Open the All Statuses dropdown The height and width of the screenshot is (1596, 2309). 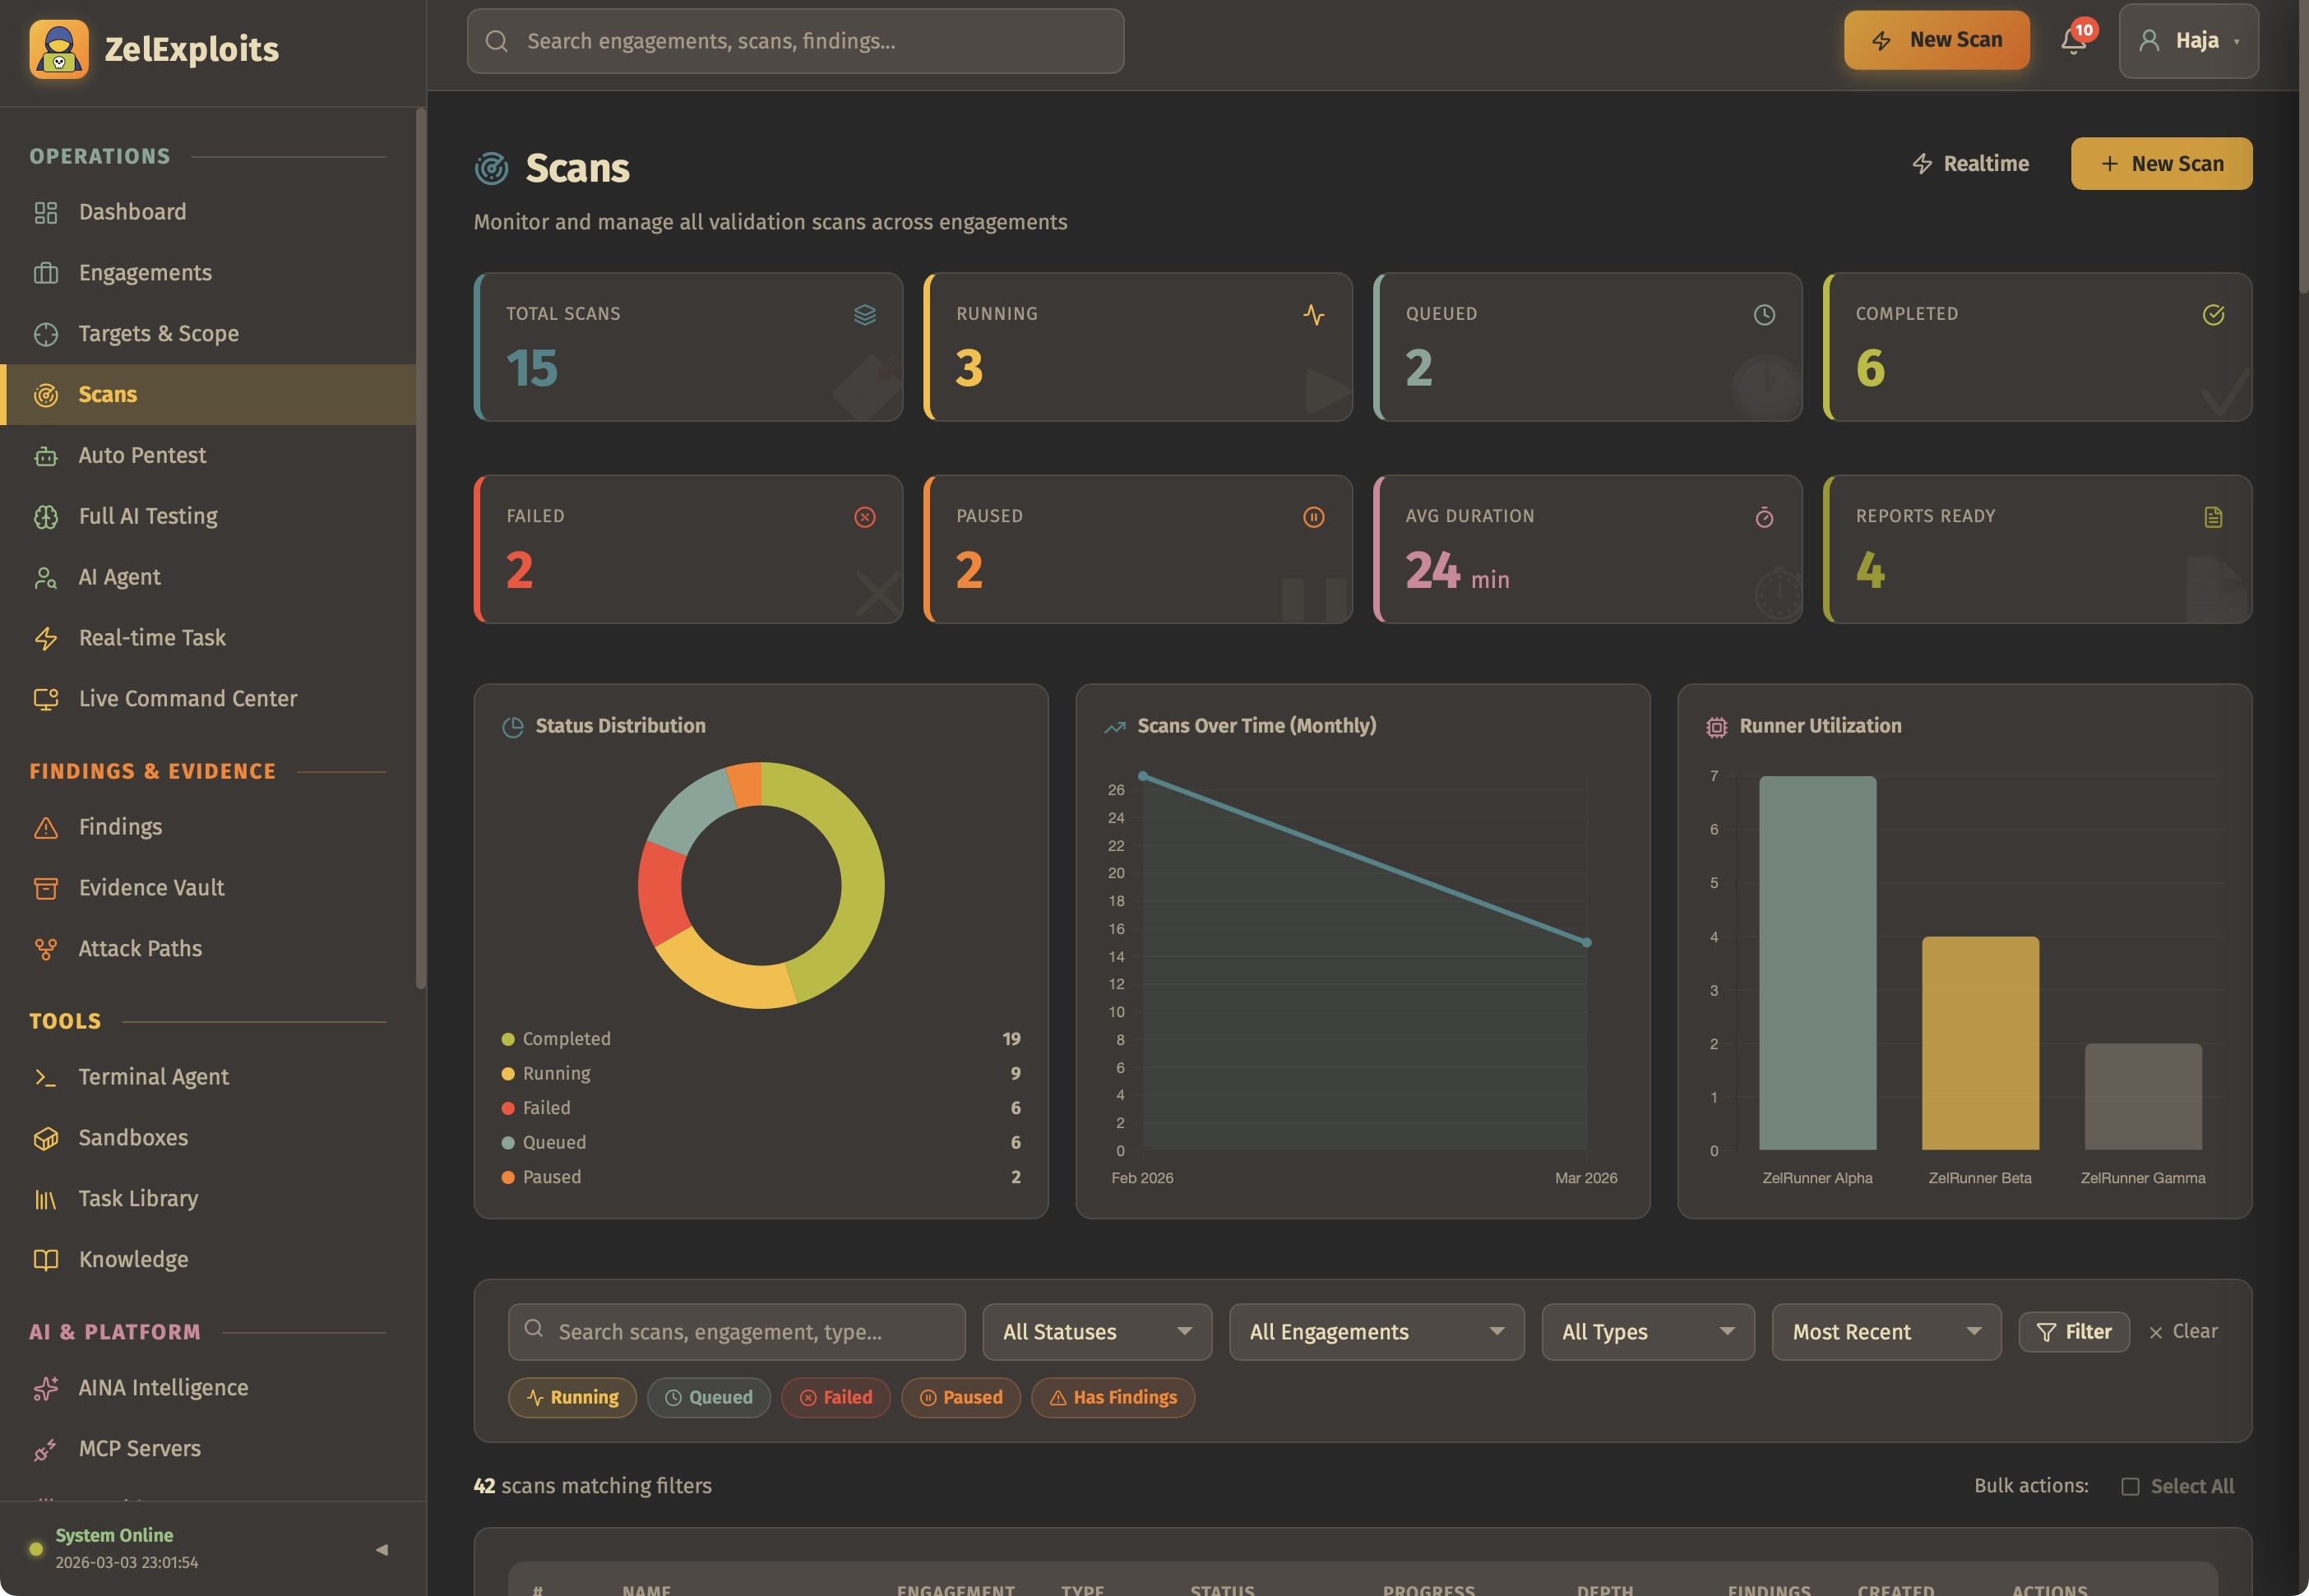1096,1331
